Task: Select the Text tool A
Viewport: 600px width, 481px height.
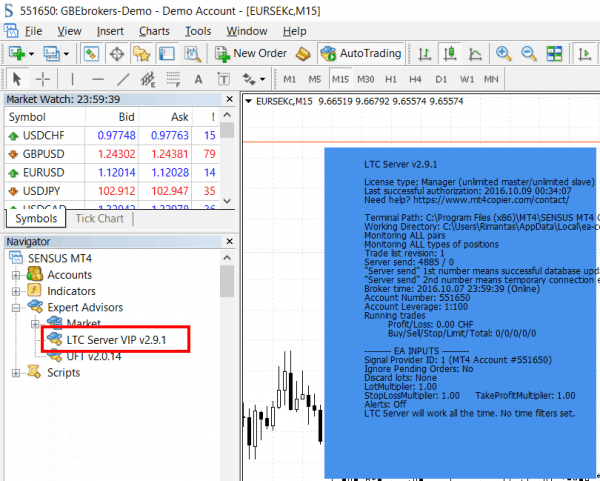Action: (198, 79)
